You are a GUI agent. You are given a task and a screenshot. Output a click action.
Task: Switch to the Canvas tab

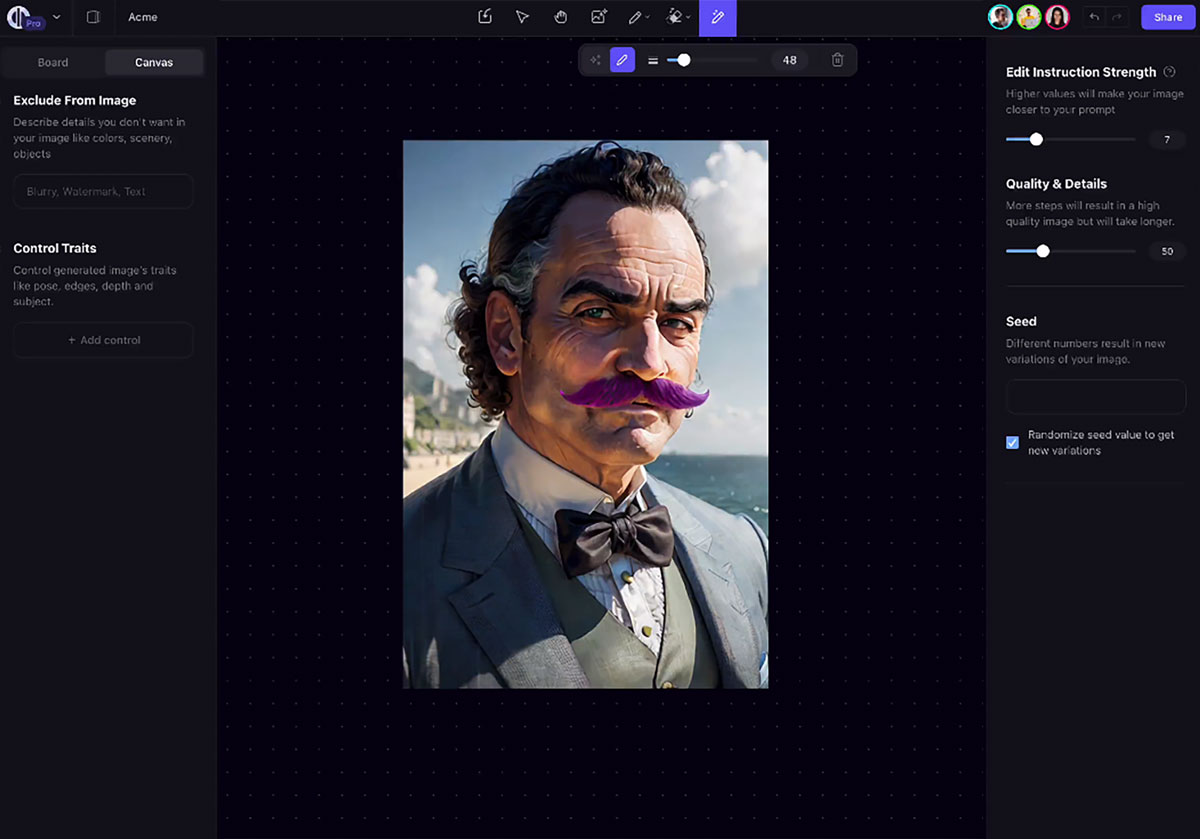pyautogui.click(x=154, y=62)
